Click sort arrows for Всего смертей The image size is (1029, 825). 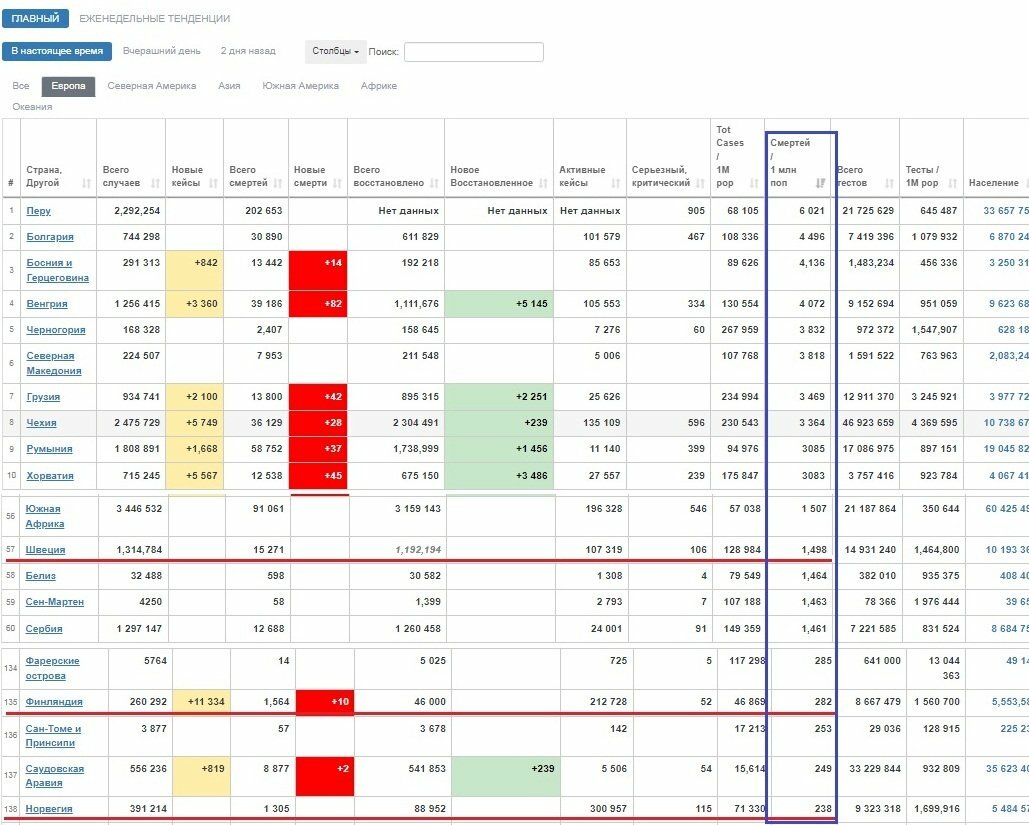(x=279, y=184)
